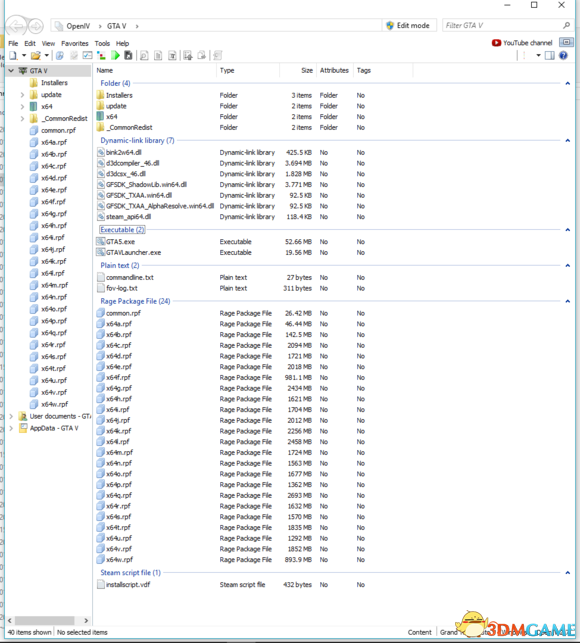Image resolution: width=580 pixels, height=643 pixels.
Task: Click the import file toolbar icon
Action: [187, 55]
